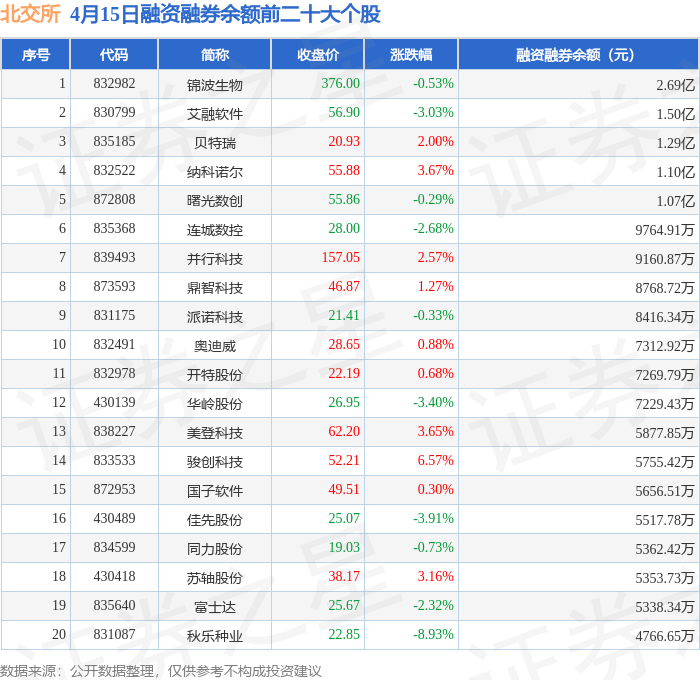Click the 涨跌幅 column header
This screenshot has height=680, width=700.
click(x=411, y=54)
